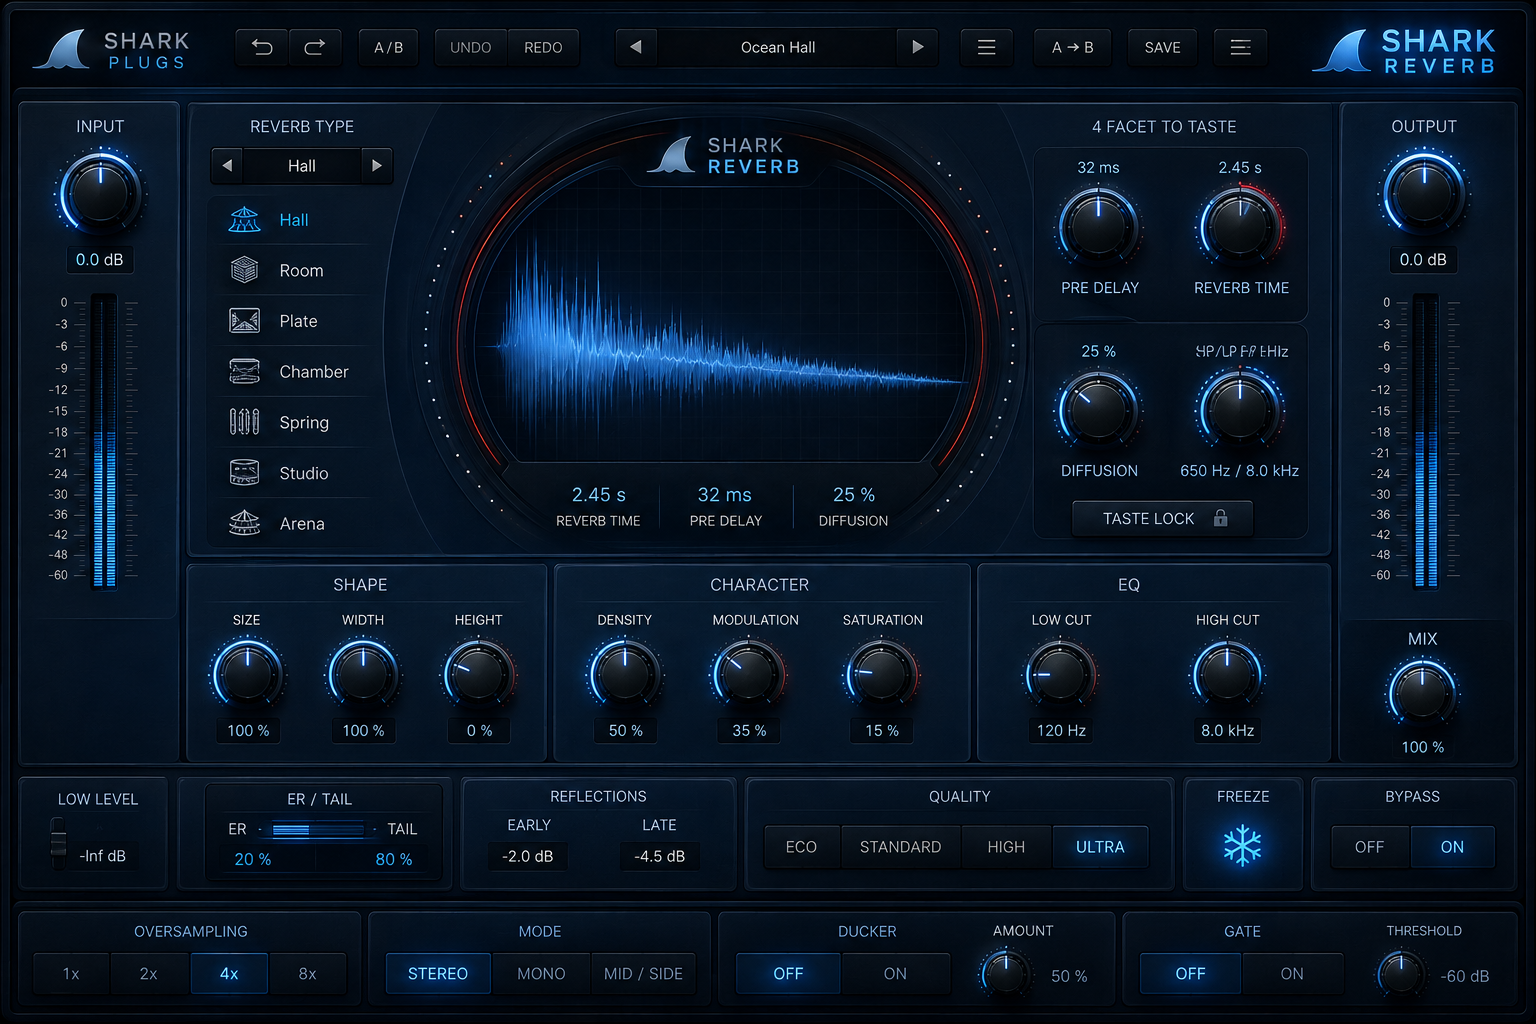Choose HIGH quality
The width and height of the screenshot is (1536, 1024).
(x=1006, y=847)
